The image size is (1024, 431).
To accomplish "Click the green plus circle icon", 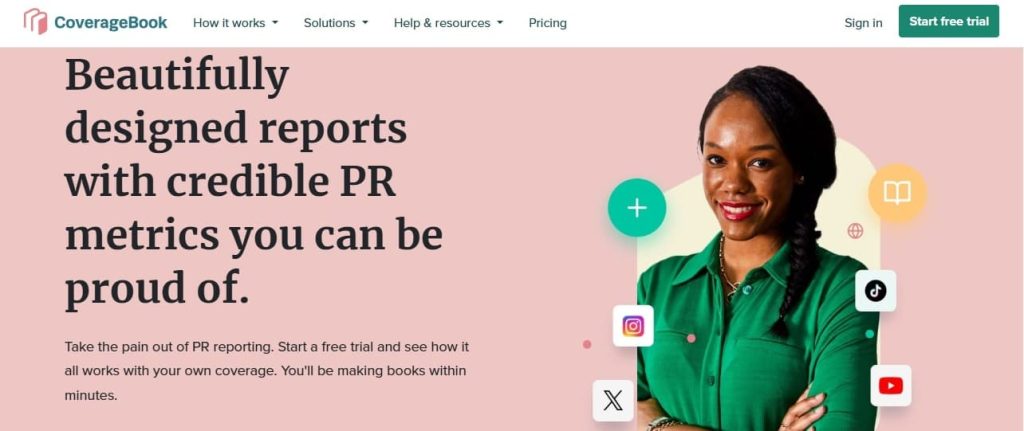I will click(x=637, y=208).
